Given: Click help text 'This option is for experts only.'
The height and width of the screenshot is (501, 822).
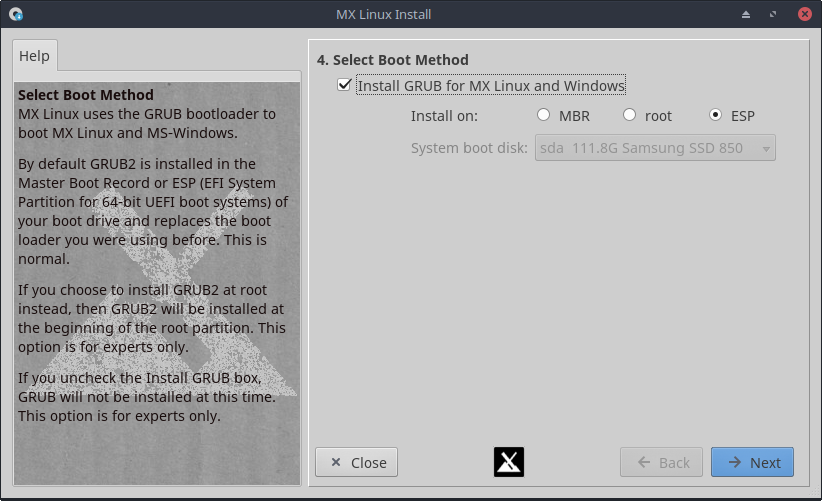Looking at the screenshot, I should click(x=119, y=416).
